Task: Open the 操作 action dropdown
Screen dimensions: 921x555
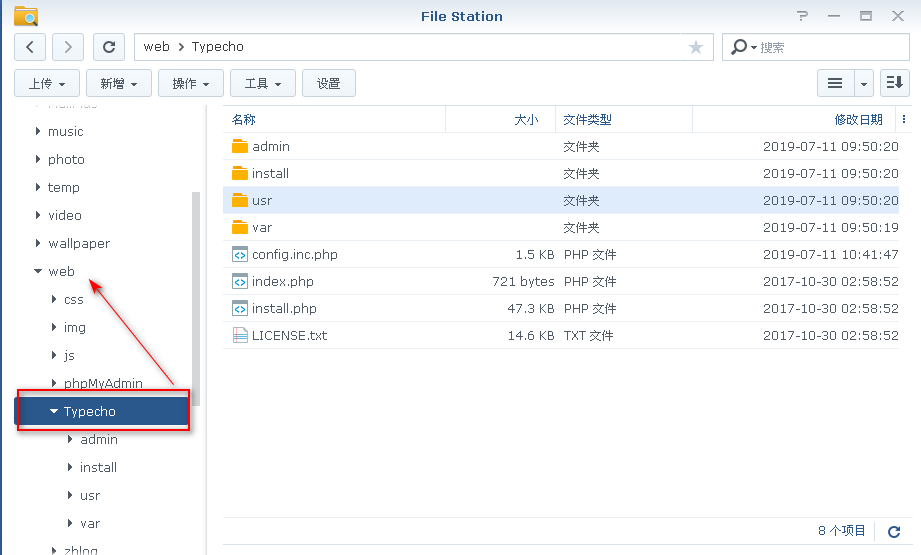Action: click(x=191, y=83)
